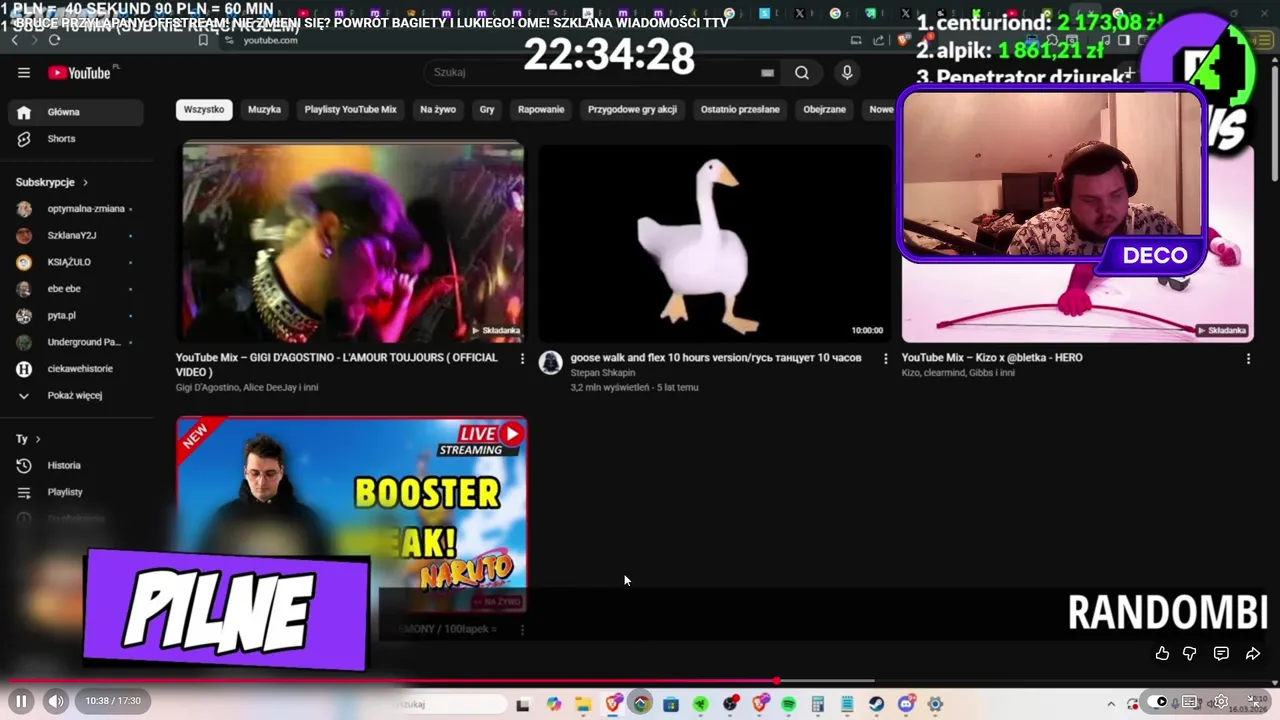
Task: Open Steam from the taskbar
Action: (x=876, y=704)
